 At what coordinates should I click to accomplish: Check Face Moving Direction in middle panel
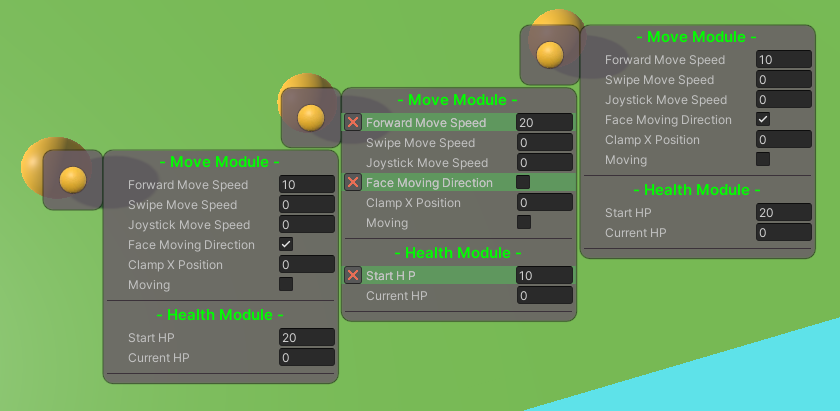523,182
